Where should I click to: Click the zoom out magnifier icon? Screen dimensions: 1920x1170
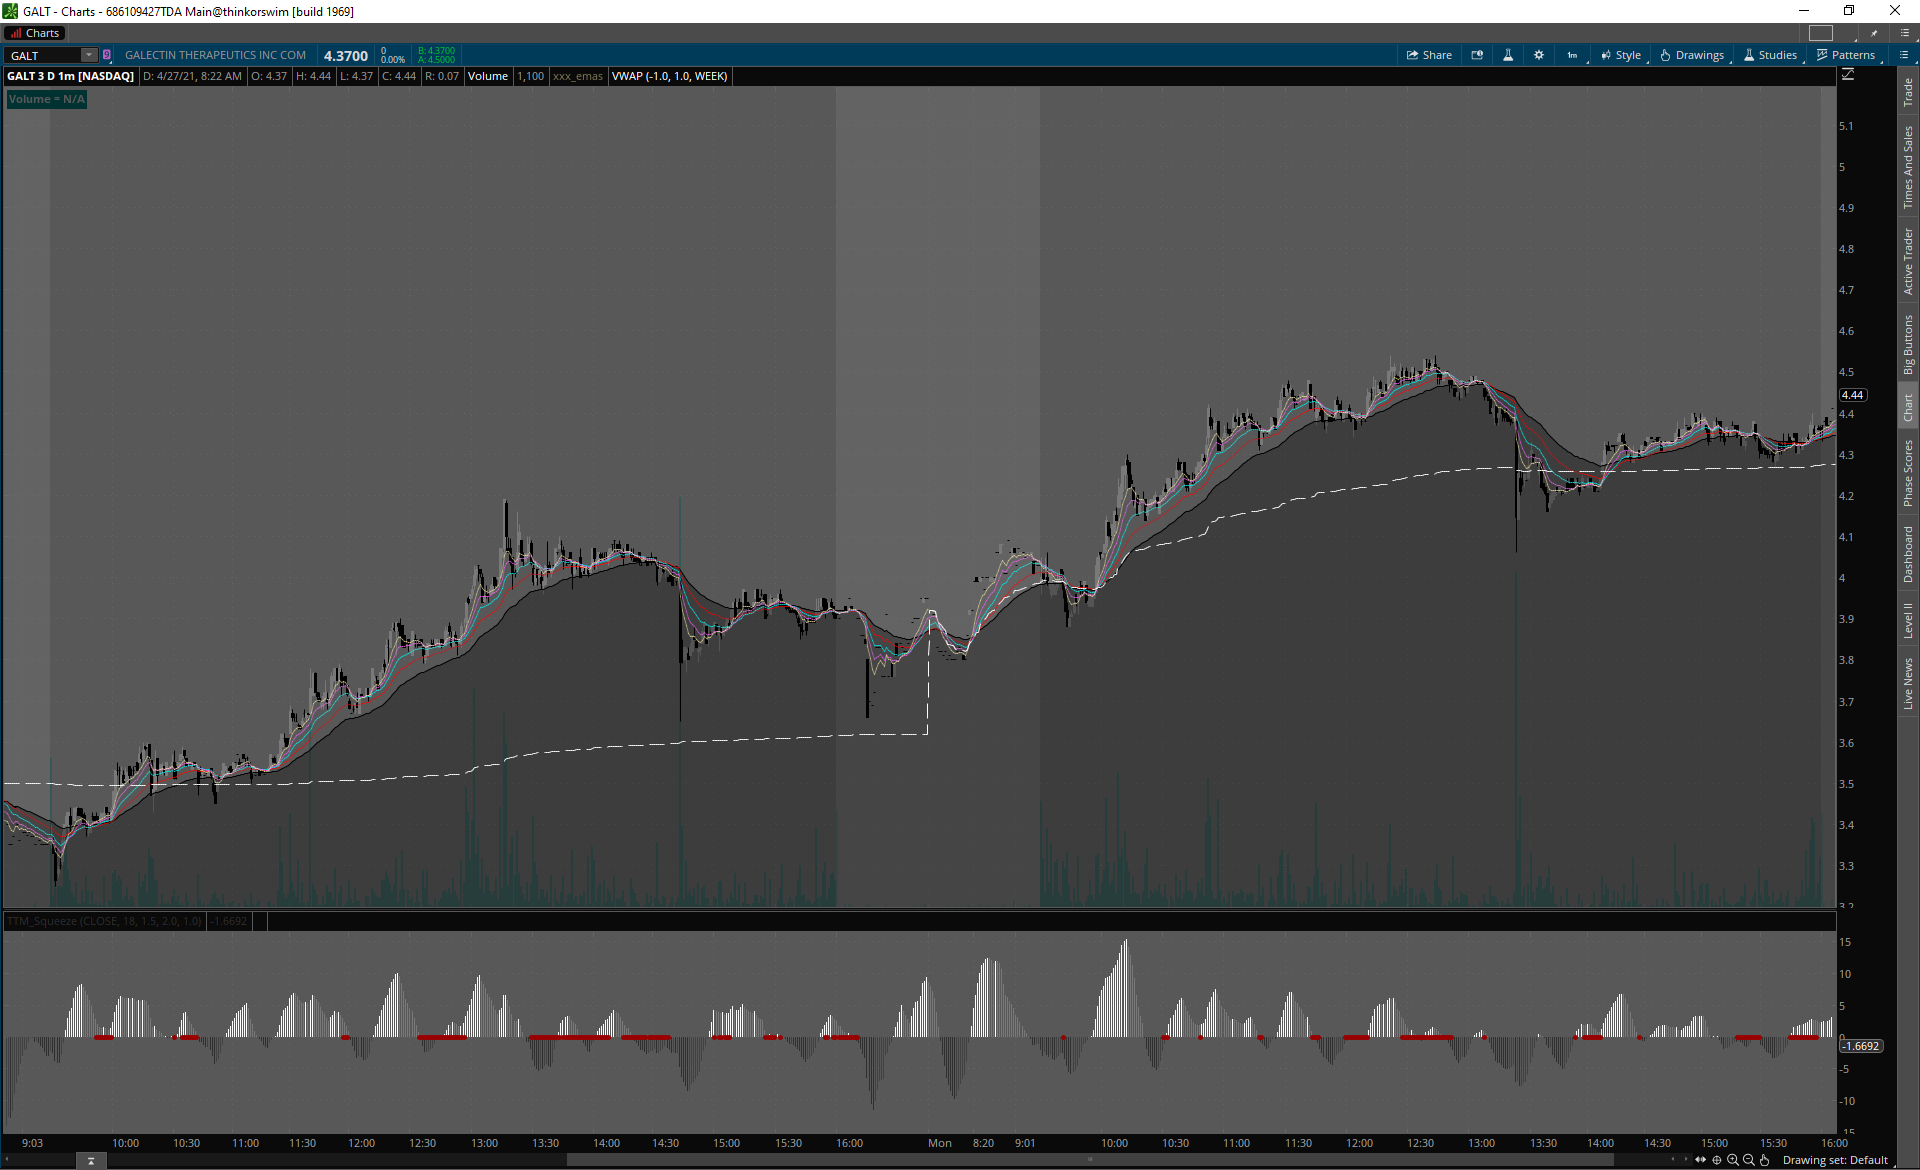[1749, 1160]
